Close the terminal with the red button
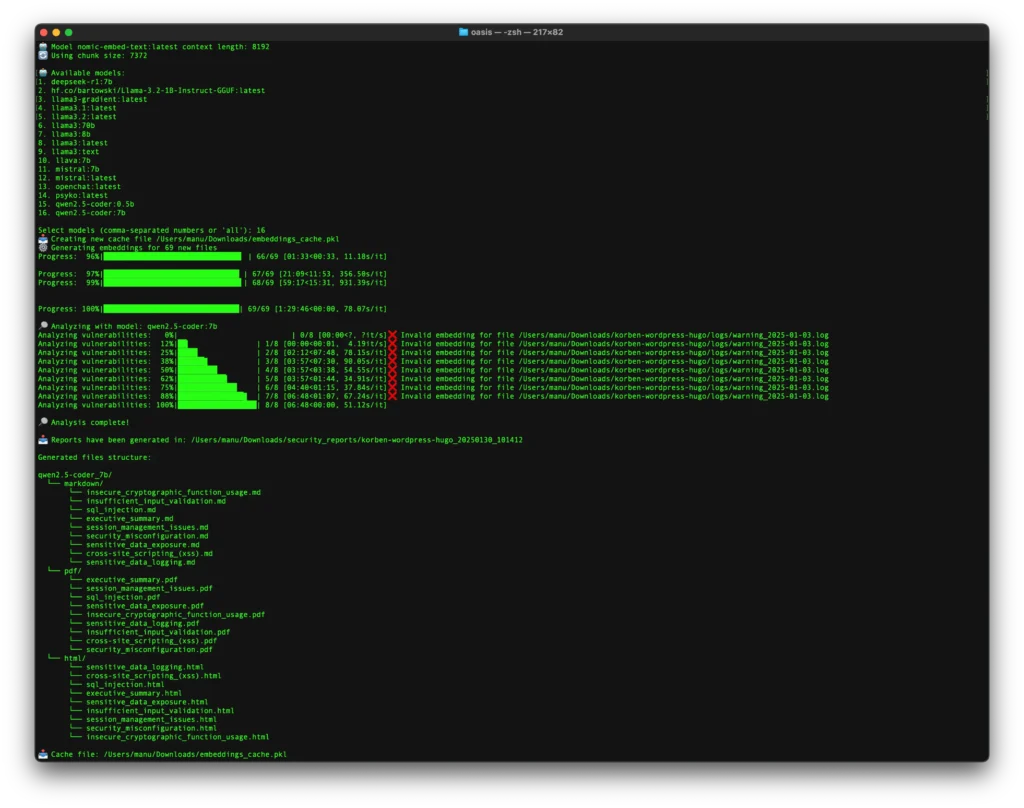This screenshot has width=1024, height=808. click(x=44, y=32)
